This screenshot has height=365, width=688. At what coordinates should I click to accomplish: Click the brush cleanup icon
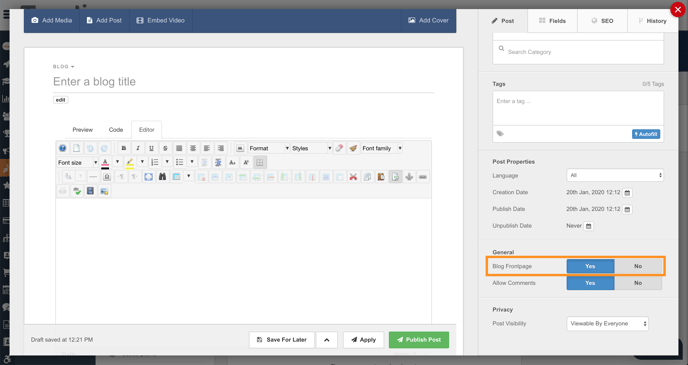coord(353,148)
